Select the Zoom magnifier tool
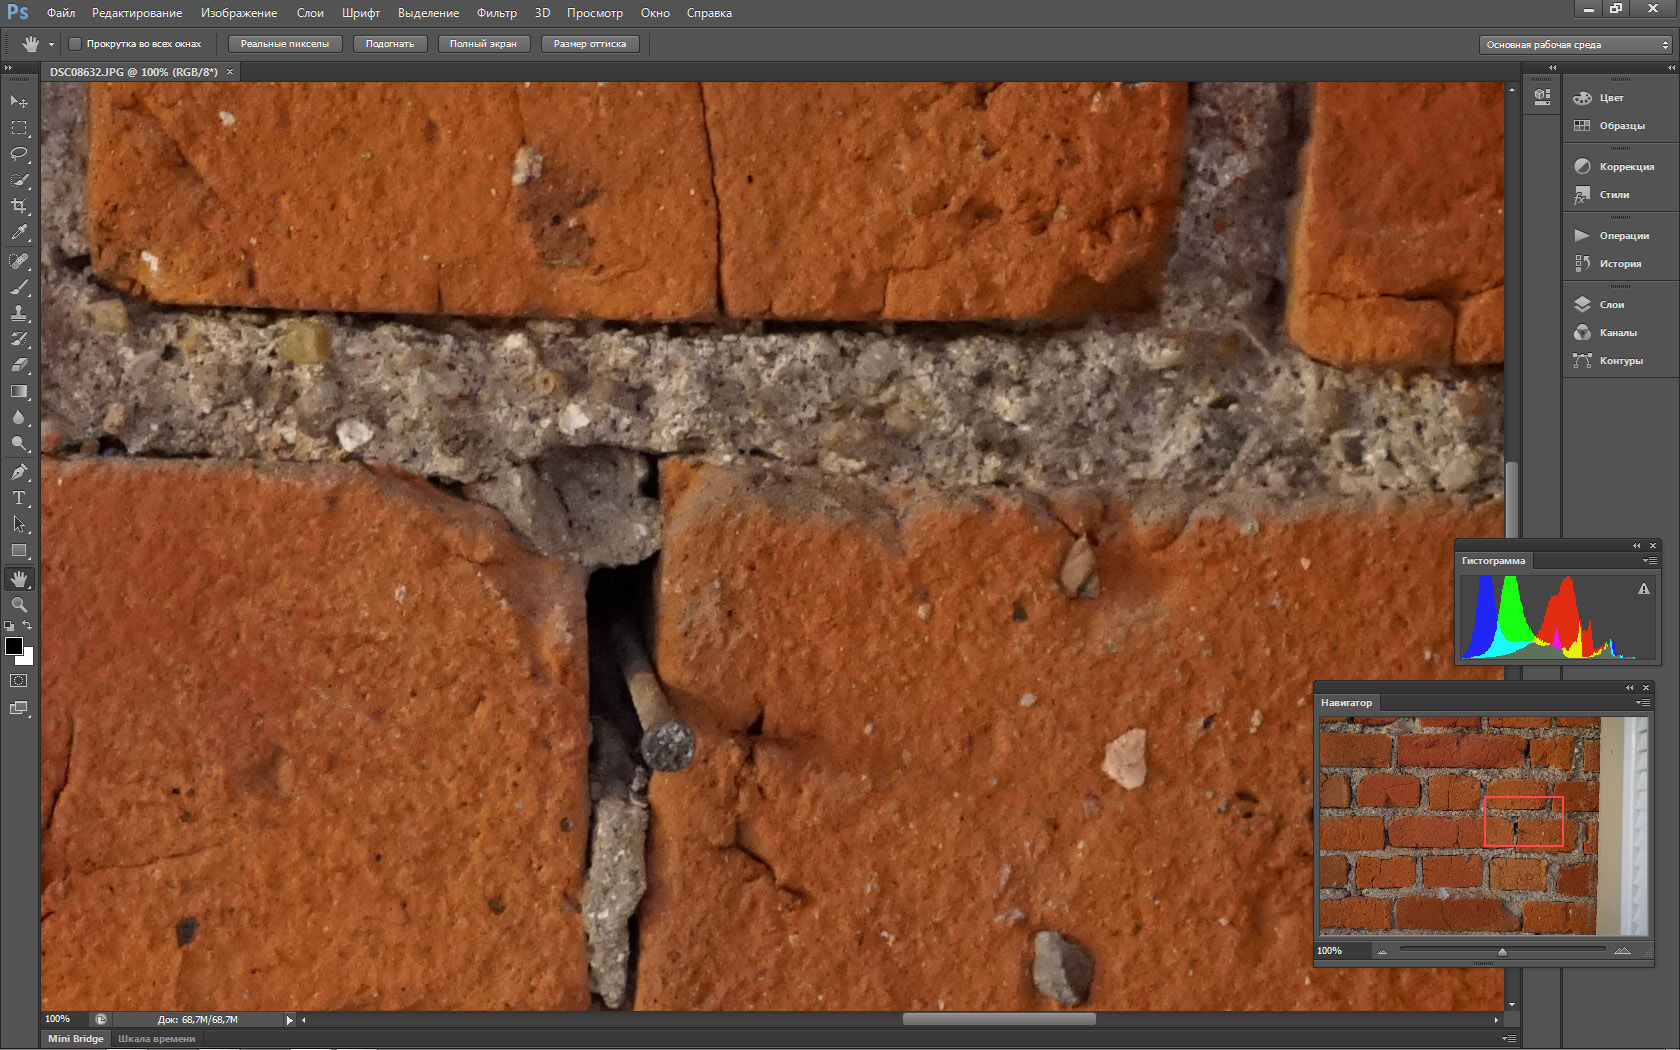 pos(19,605)
